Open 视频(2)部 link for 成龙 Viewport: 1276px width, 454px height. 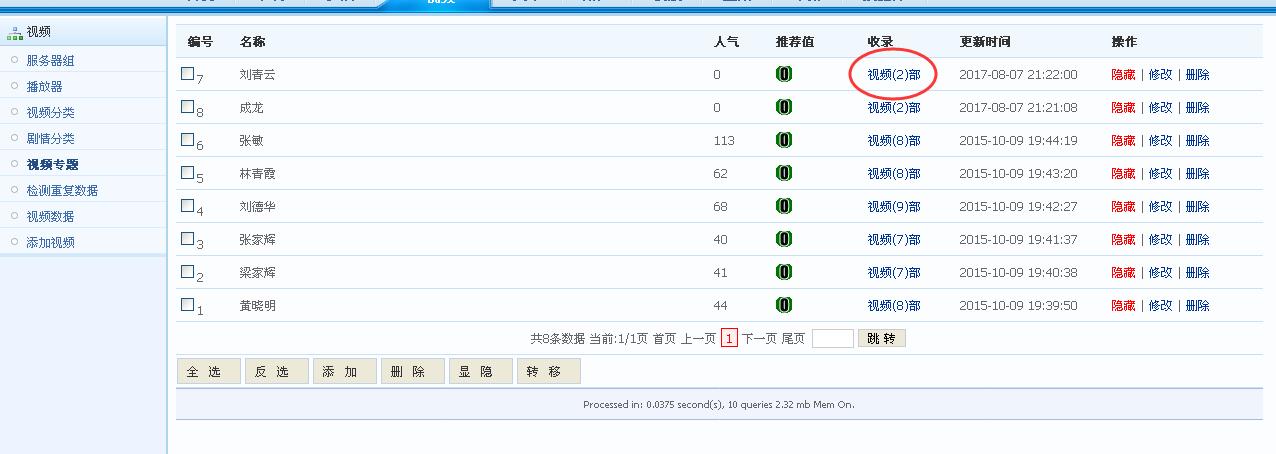[x=894, y=108]
